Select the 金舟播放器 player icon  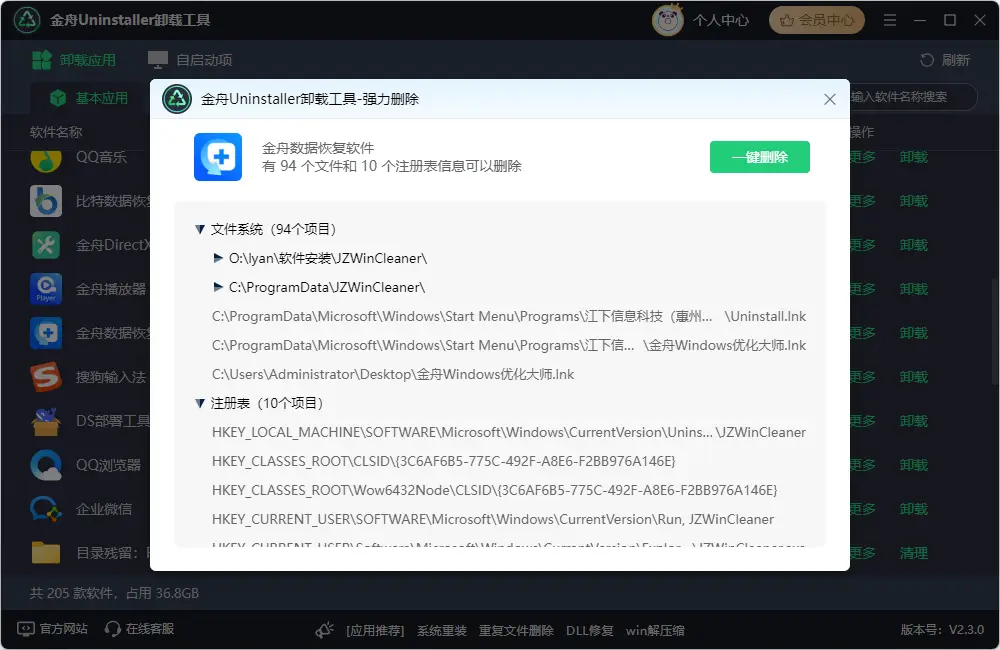click(x=44, y=288)
